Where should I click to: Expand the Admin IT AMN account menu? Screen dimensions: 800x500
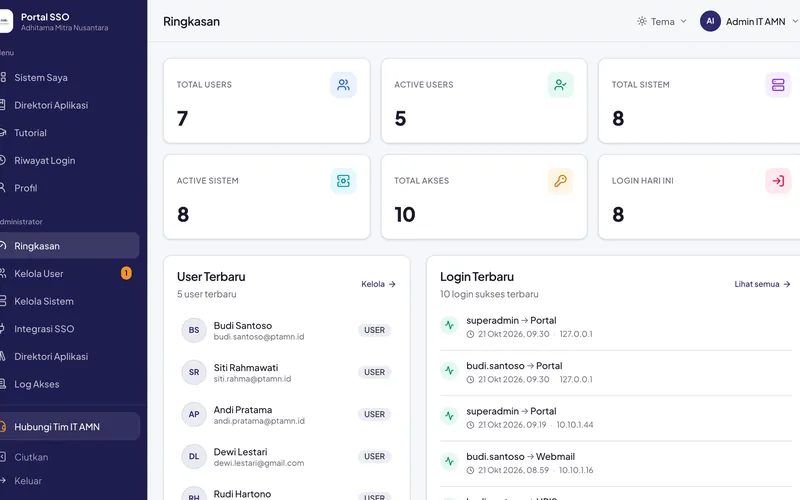(x=748, y=21)
